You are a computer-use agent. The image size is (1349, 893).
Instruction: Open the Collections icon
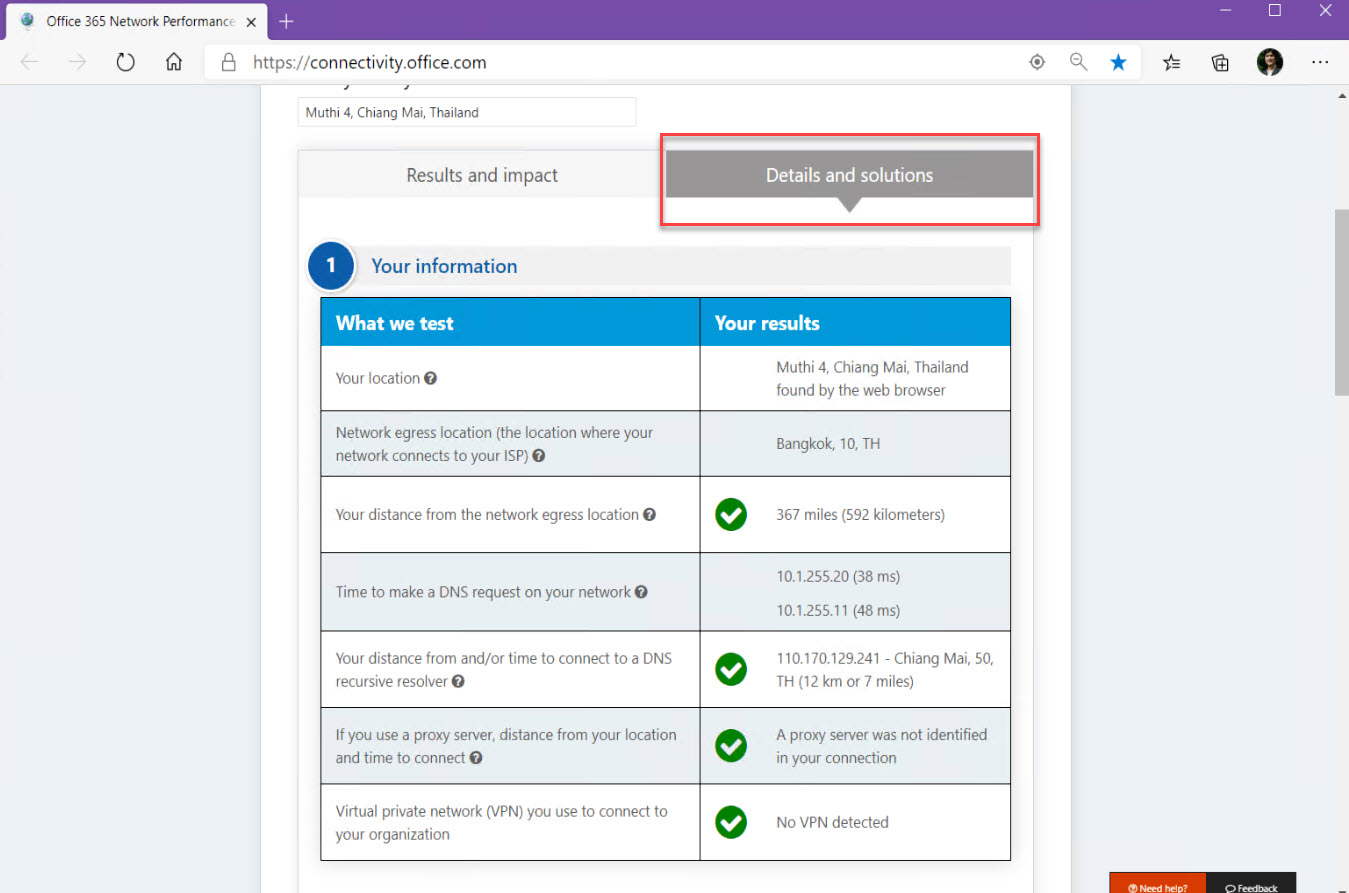tap(1220, 63)
